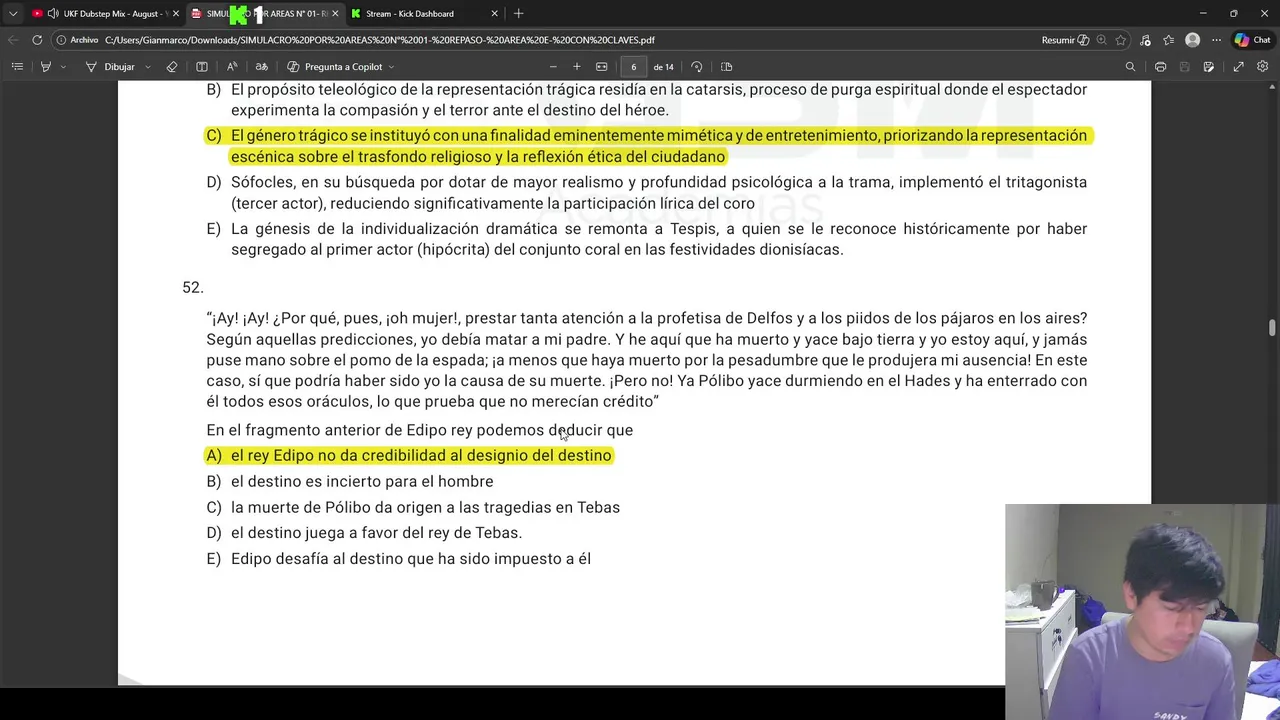Activate the Dibujar drawing tool
The width and height of the screenshot is (1280, 720).
point(111,67)
